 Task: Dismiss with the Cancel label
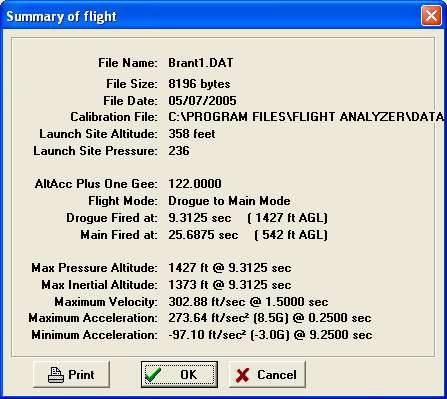coord(276,375)
